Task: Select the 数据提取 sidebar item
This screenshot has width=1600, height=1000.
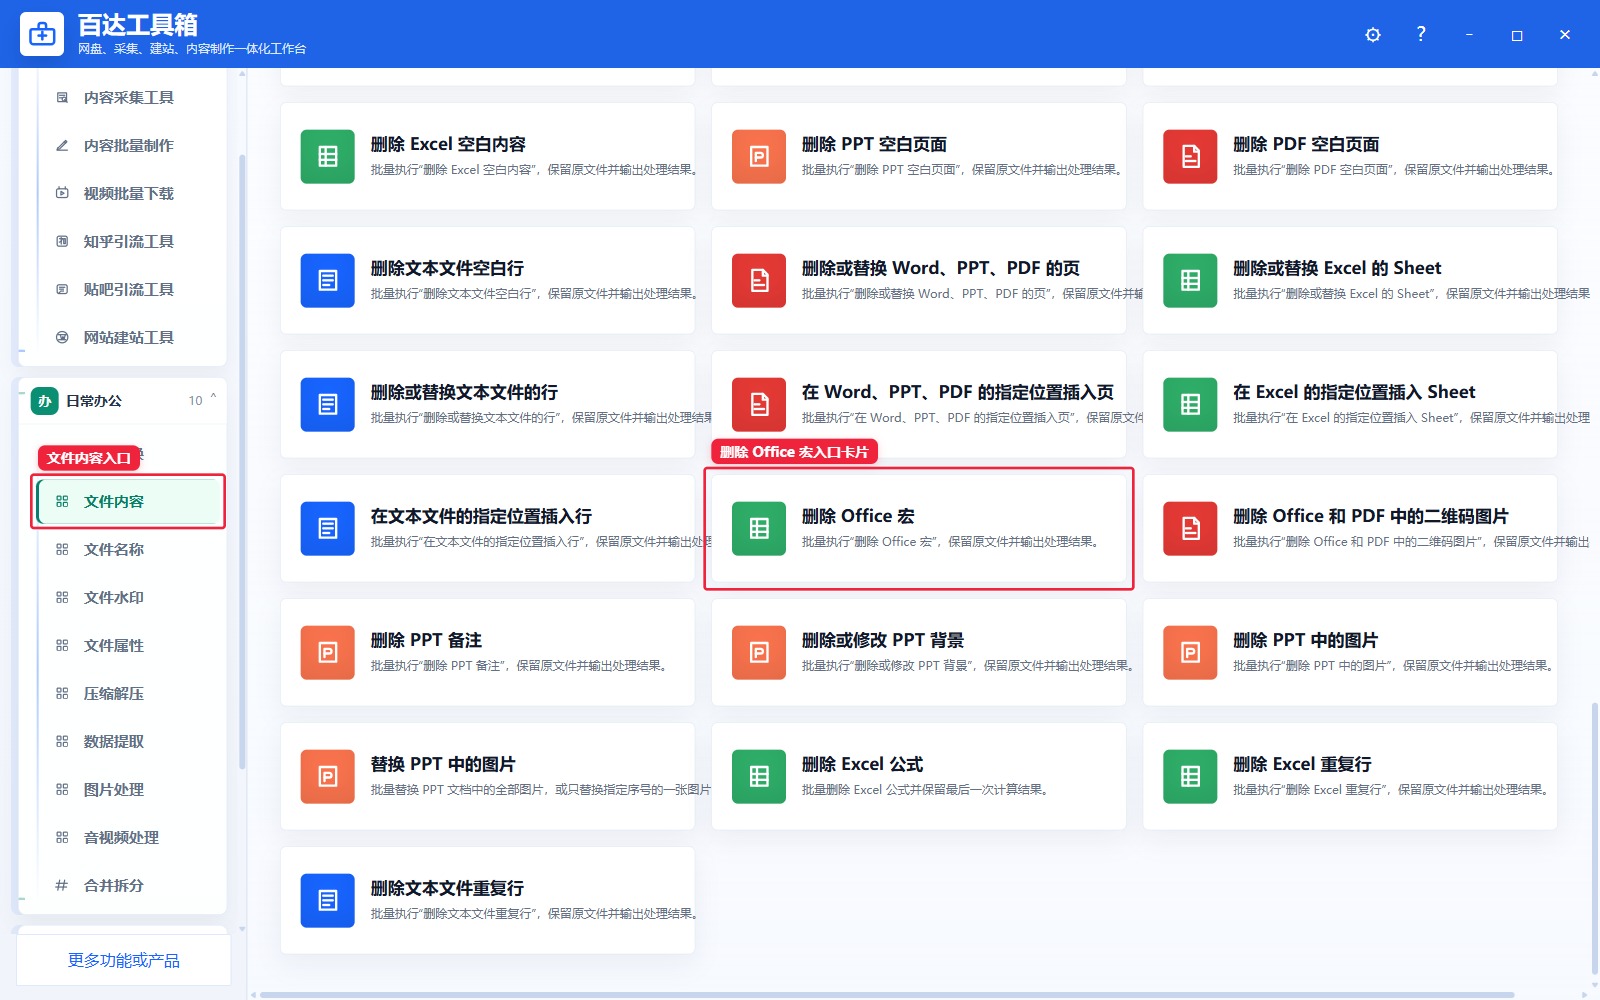Action: [129, 742]
